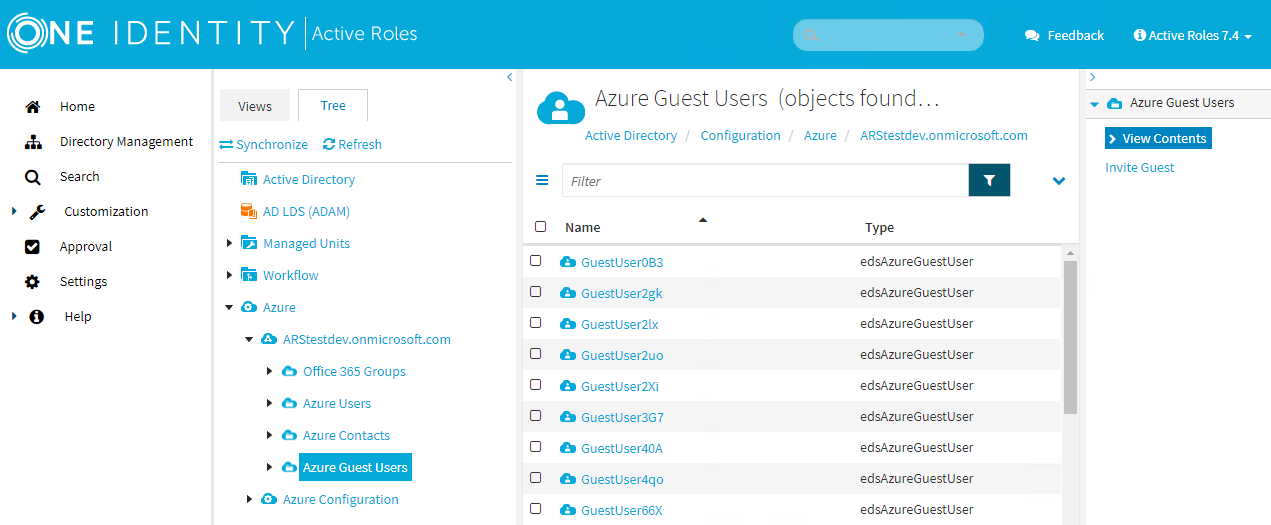Viewport: 1271px width, 525px height.
Task: Check the box for GuestUser3G7
Action: tap(536, 415)
